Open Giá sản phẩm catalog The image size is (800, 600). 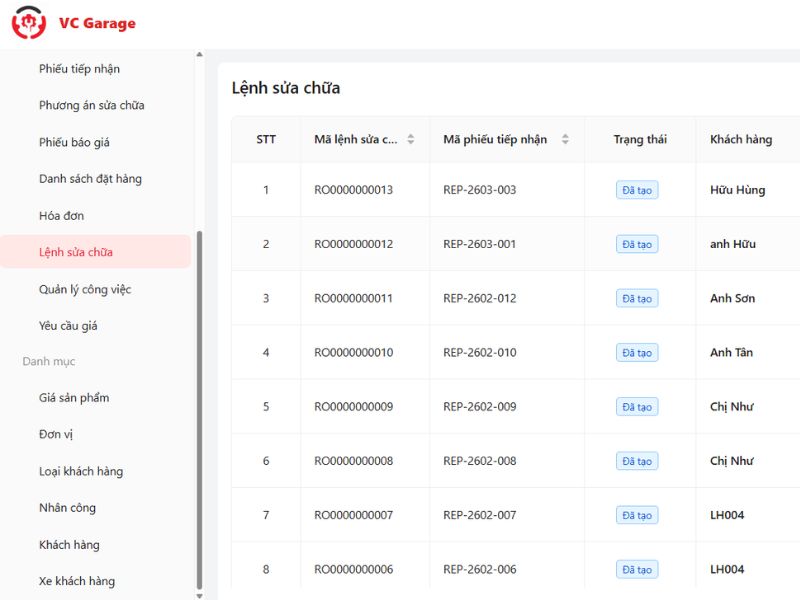(x=74, y=398)
